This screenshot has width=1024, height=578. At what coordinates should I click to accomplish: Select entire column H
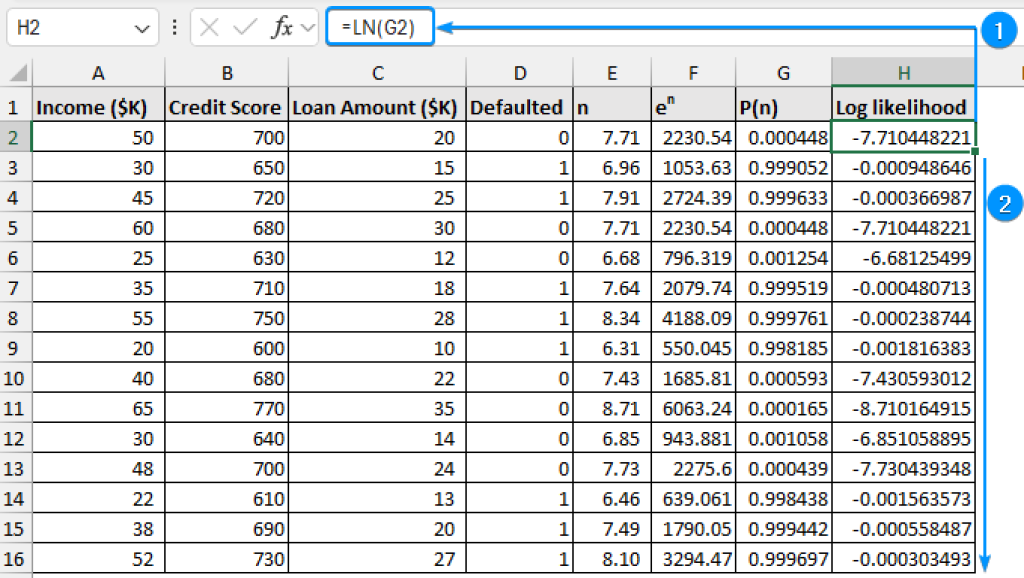tap(903, 72)
